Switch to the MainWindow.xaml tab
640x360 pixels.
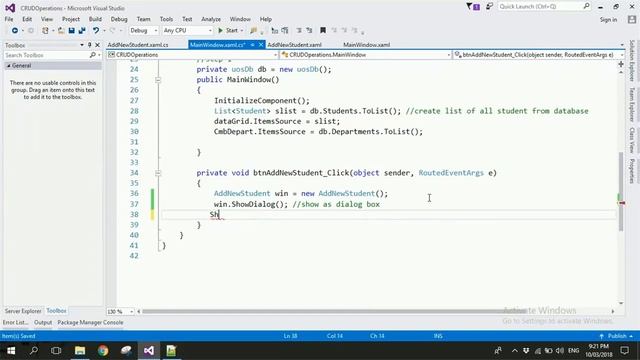pyautogui.click(x=366, y=45)
